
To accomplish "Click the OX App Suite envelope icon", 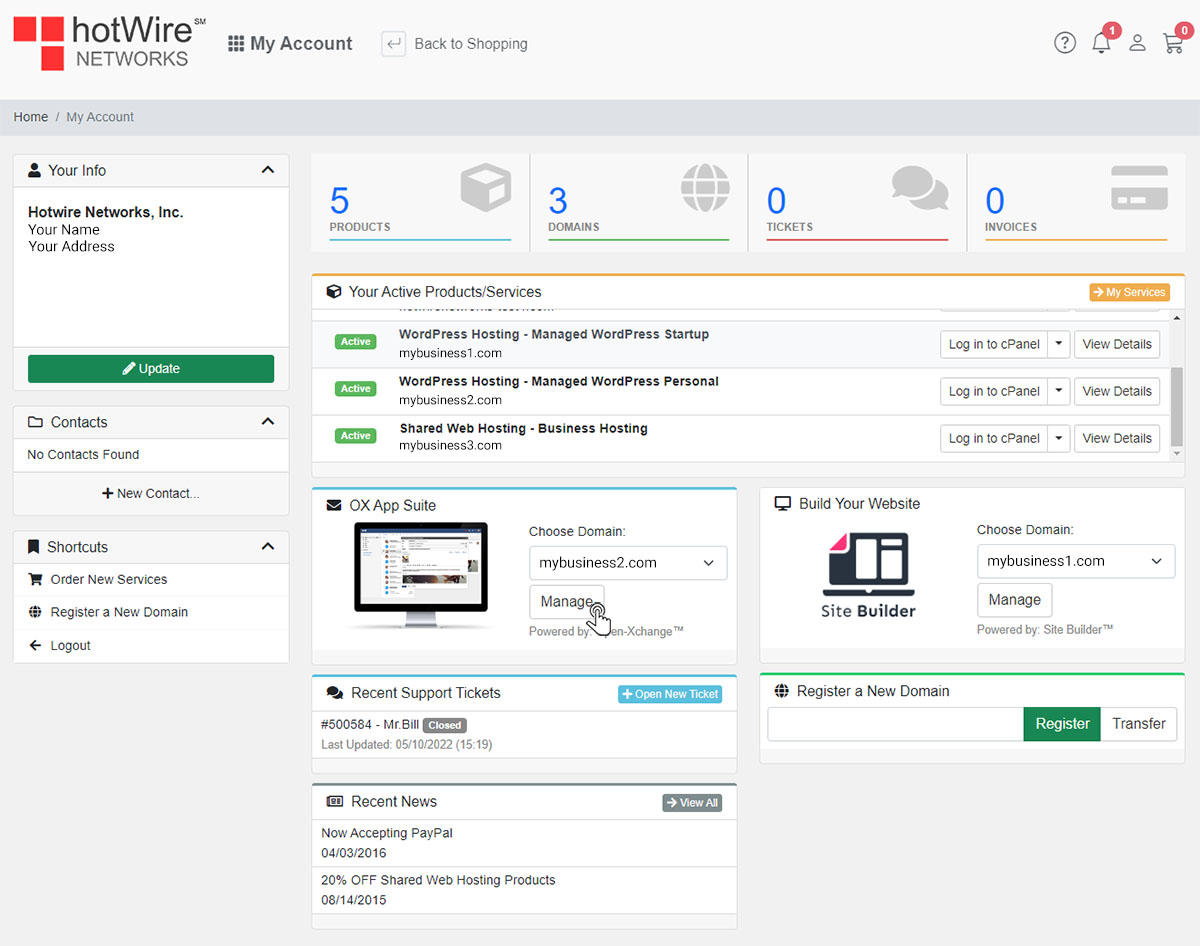I will click(x=334, y=506).
